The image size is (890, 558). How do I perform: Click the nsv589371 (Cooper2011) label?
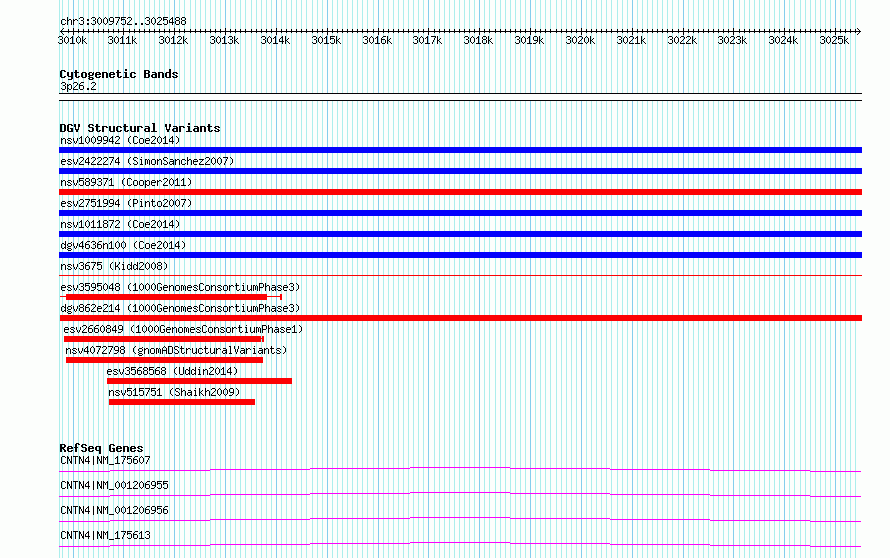click(126, 182)
